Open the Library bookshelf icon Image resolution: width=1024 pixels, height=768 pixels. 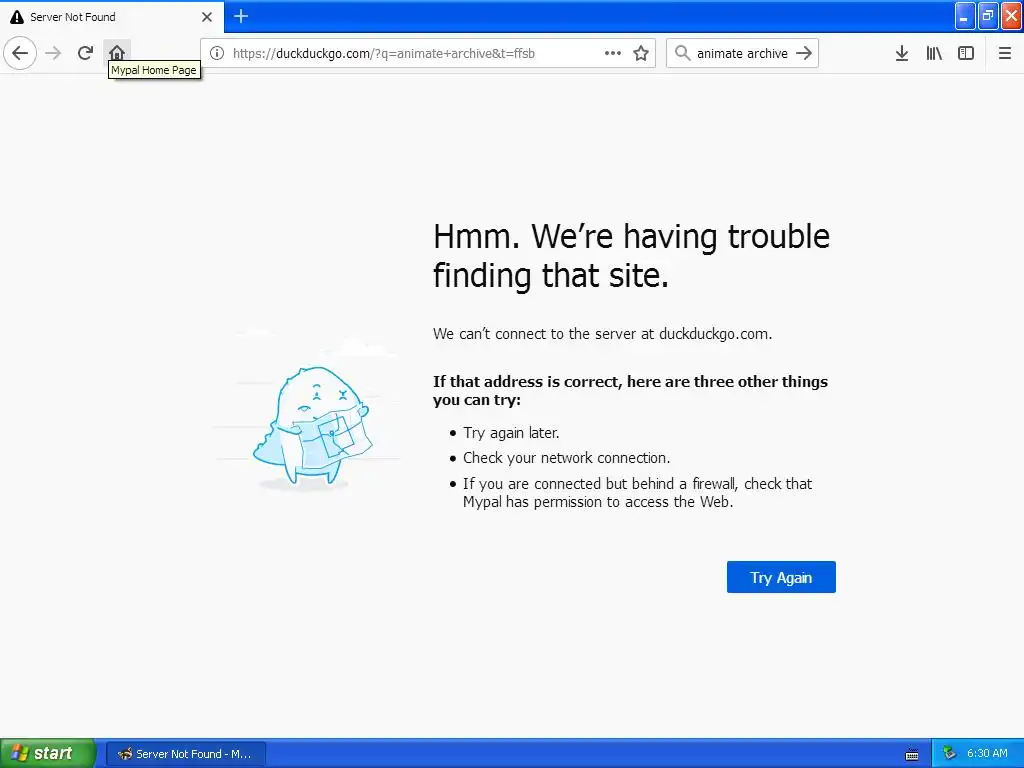pos(934,54)
